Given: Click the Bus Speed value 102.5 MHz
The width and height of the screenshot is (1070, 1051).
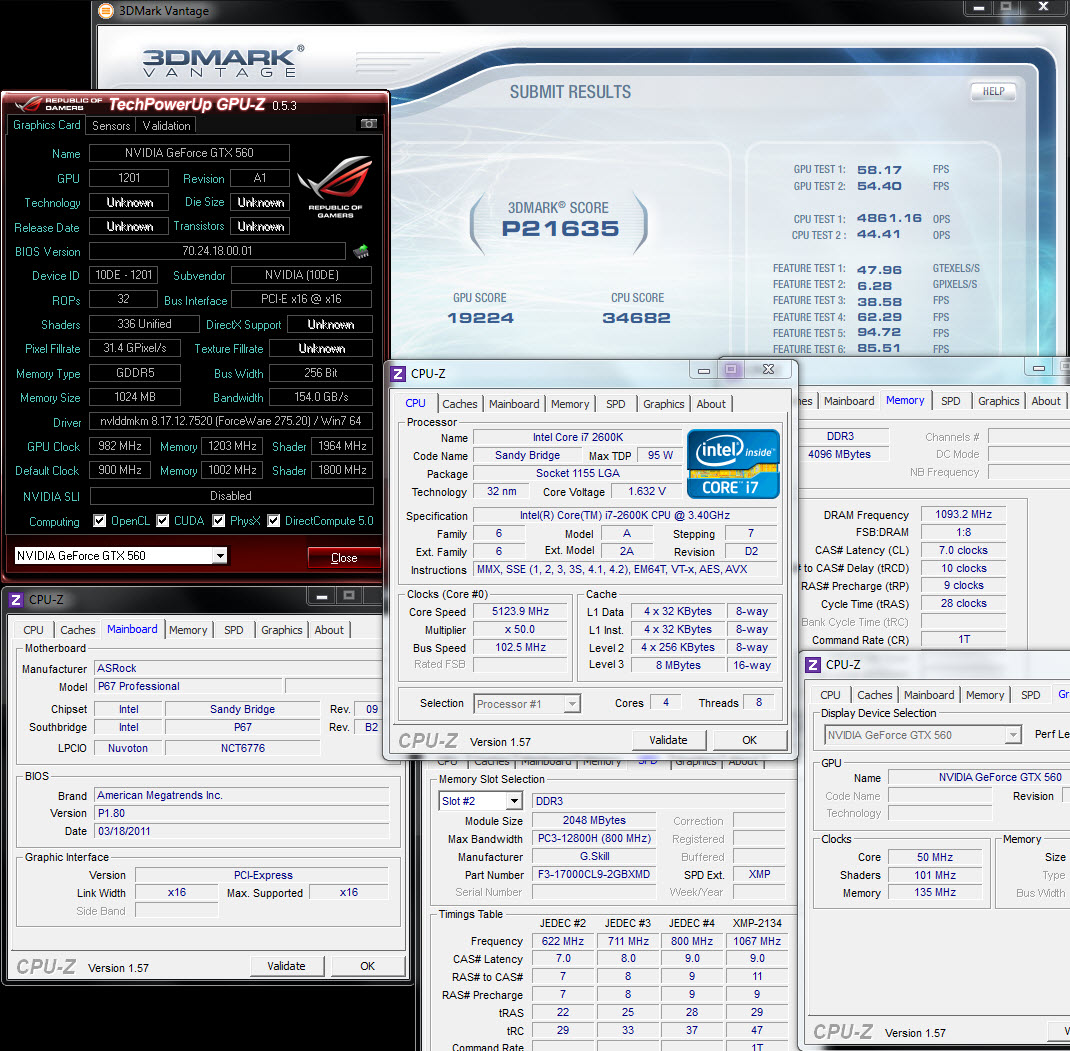Looking at the screenshot, I should (520, 647).
